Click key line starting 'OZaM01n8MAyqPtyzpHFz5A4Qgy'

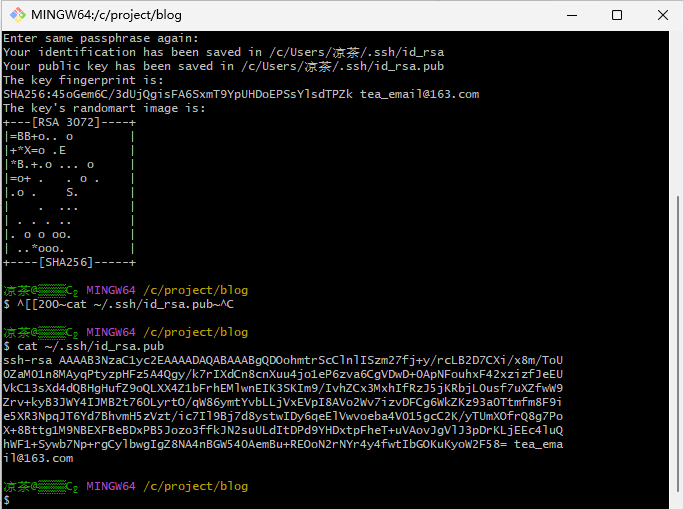283,374
